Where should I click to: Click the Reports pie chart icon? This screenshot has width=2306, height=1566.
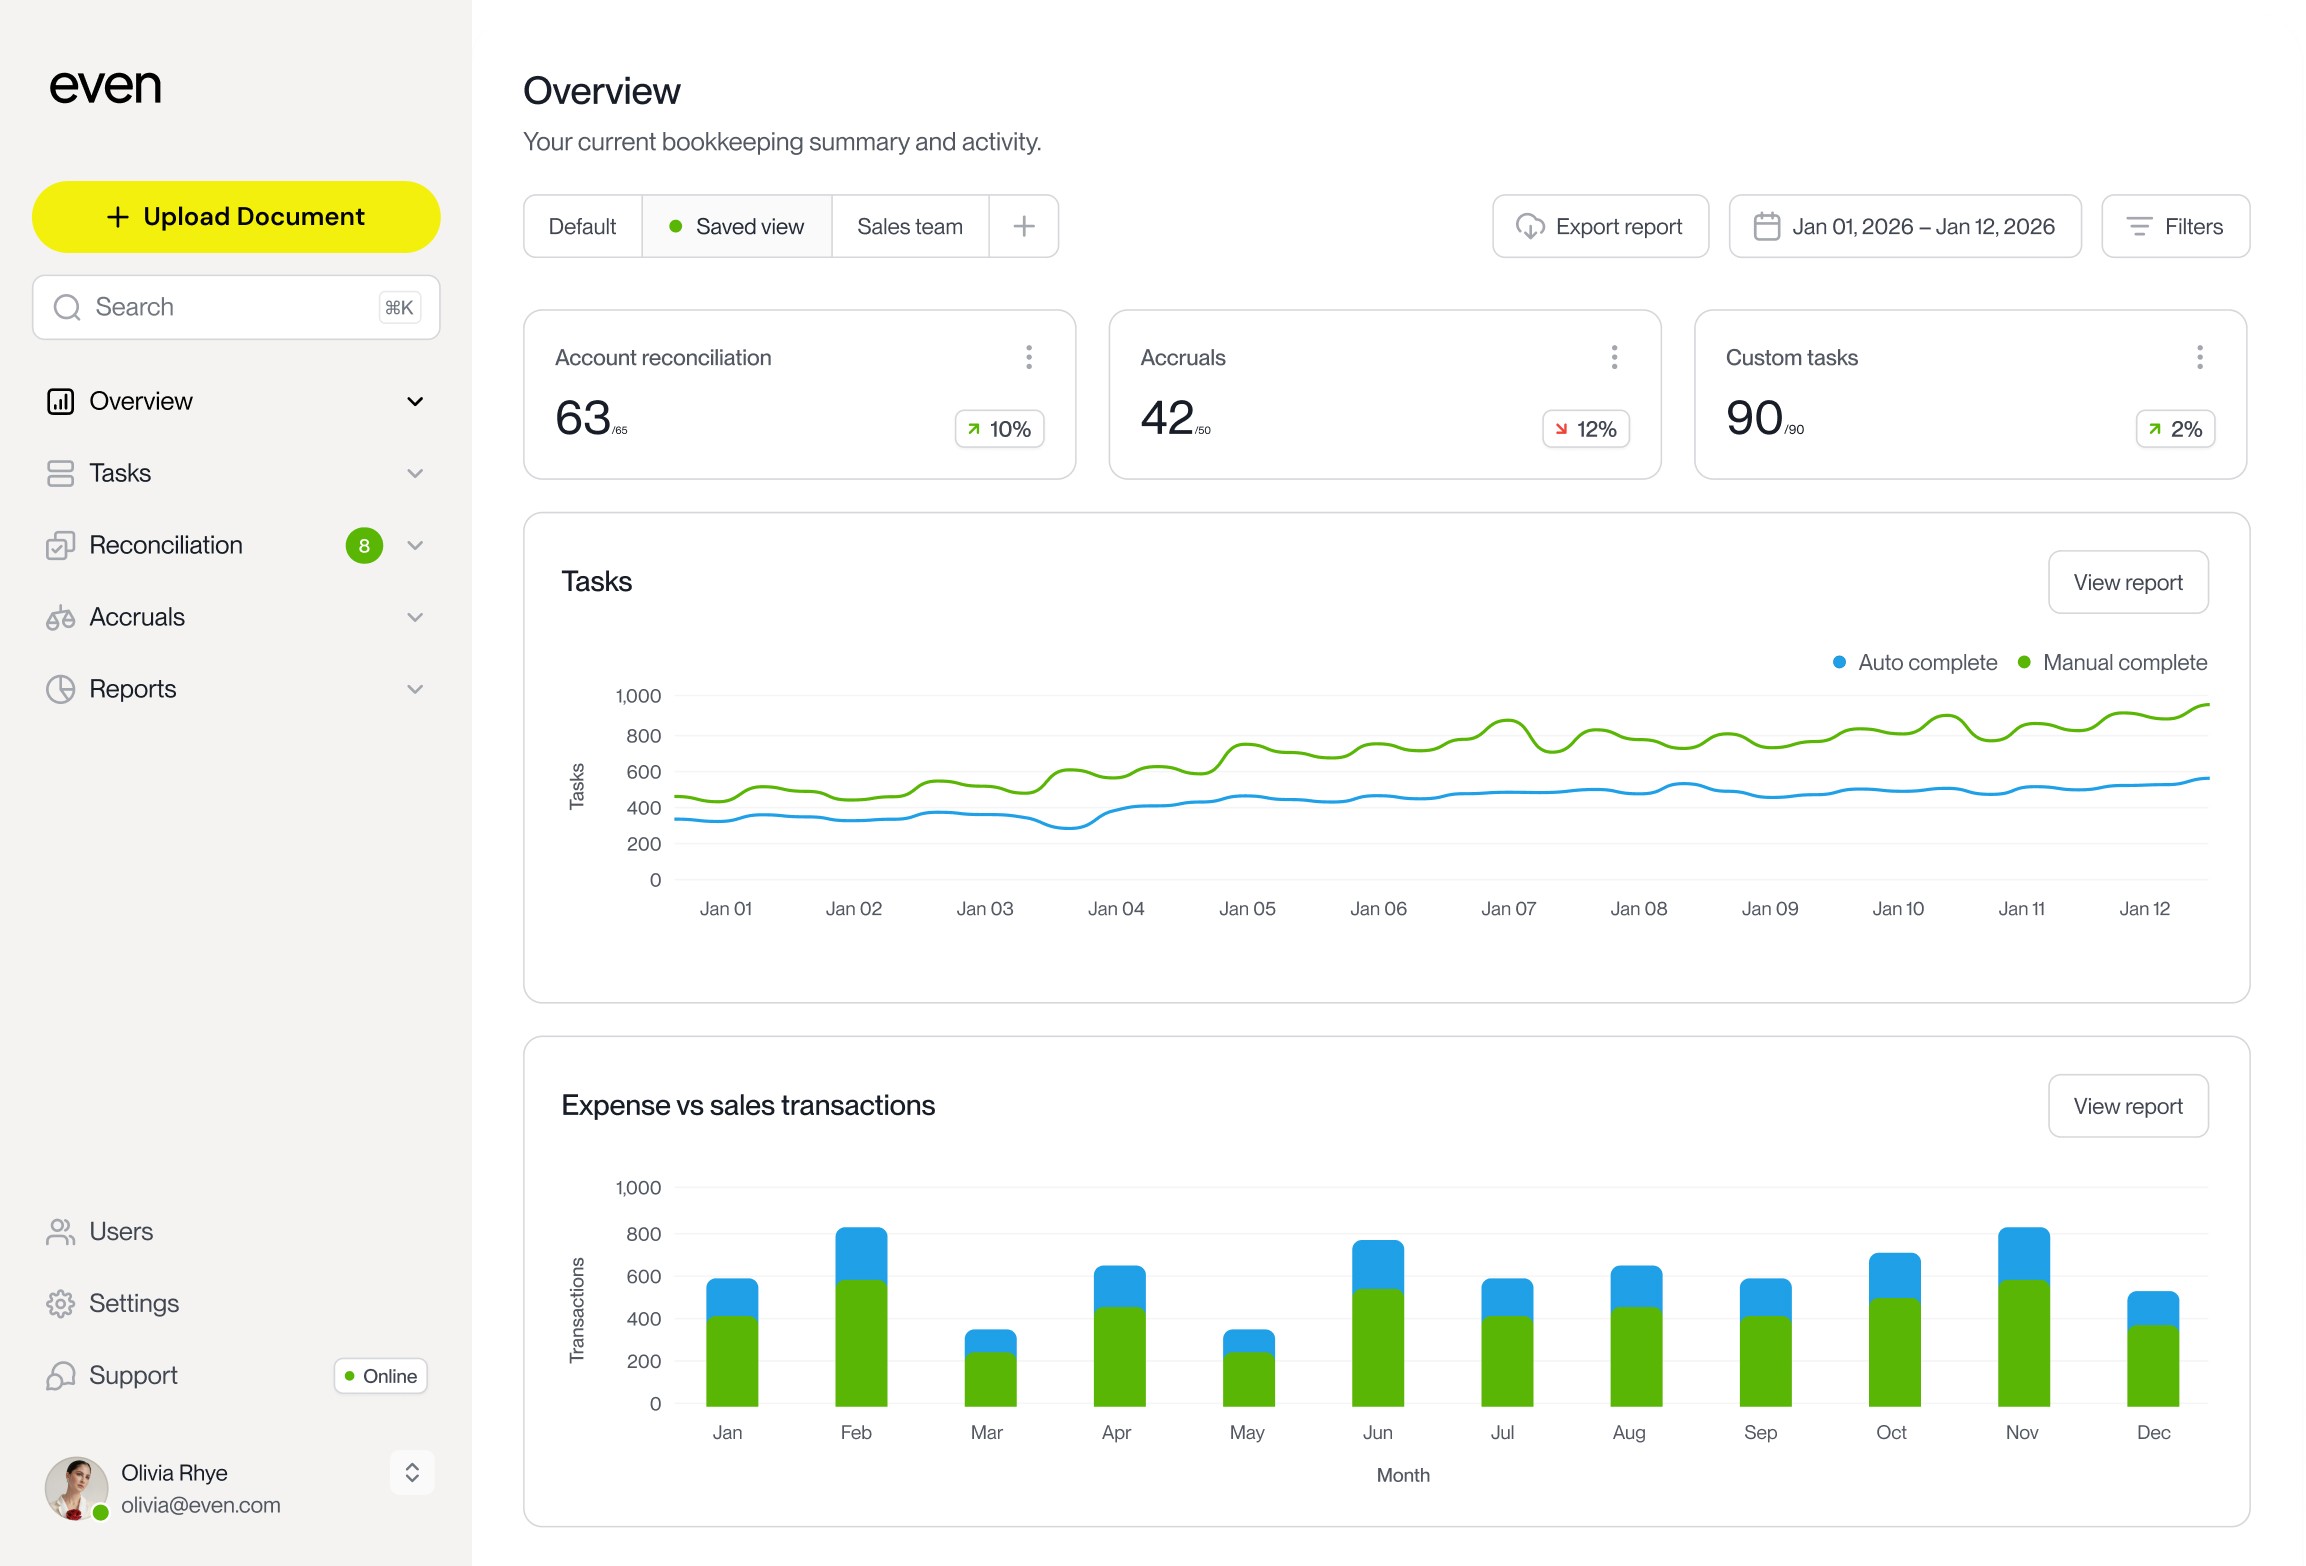[60, 689]
